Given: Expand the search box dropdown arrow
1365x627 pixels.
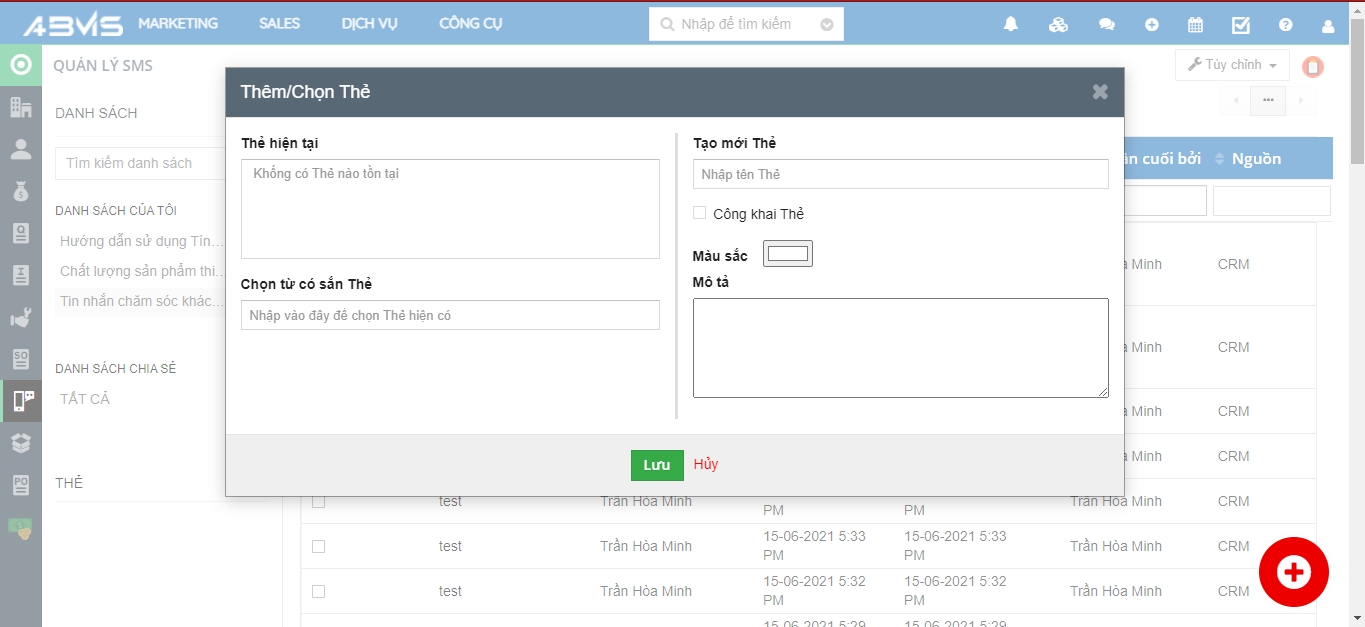Looking at the screenshot, I should [827, 24].
